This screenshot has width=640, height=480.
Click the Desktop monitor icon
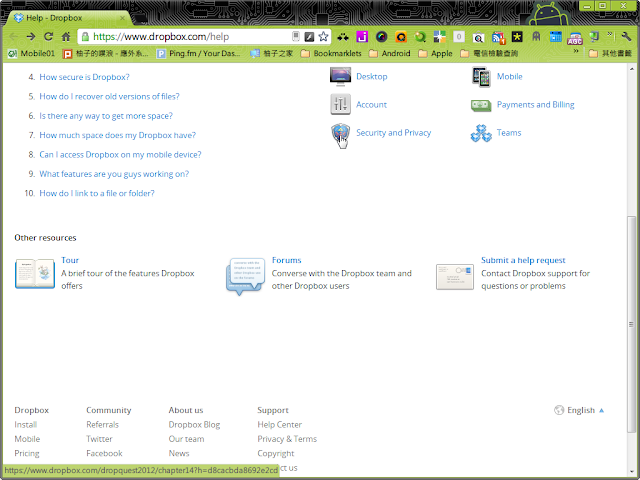pos(340,77)
